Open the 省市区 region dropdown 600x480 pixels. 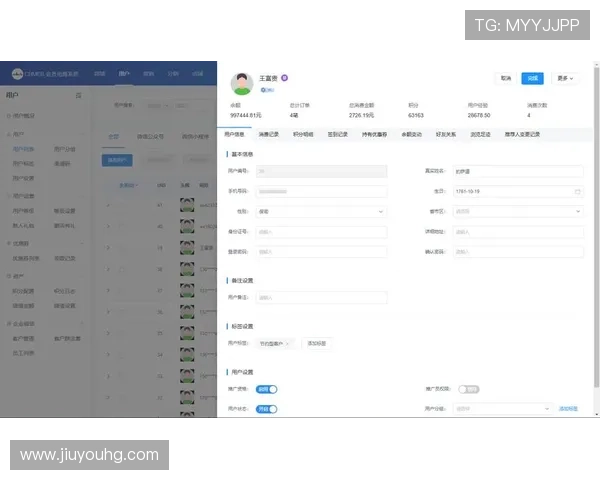tap(517, 211)
